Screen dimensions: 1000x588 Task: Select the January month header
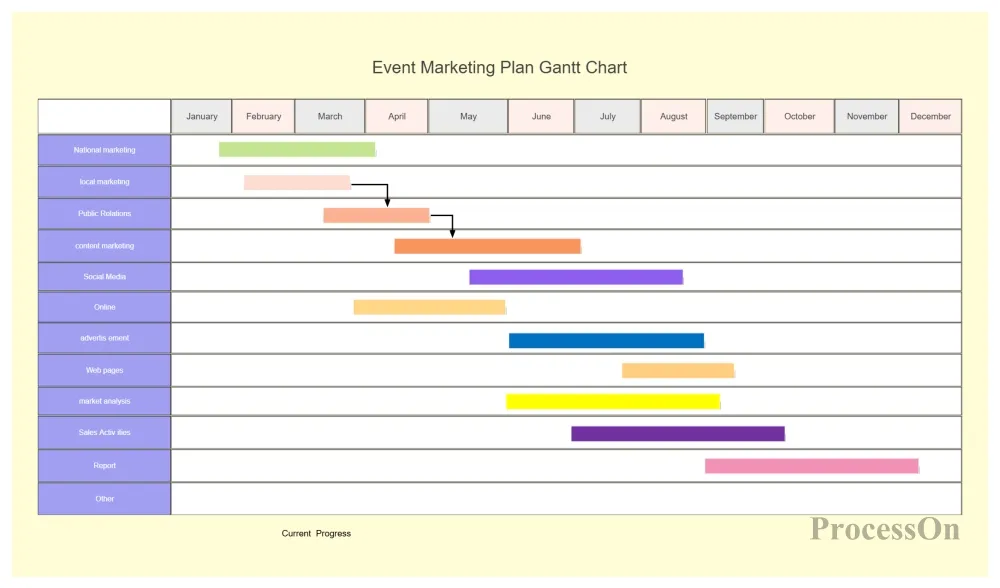(202, 116)
